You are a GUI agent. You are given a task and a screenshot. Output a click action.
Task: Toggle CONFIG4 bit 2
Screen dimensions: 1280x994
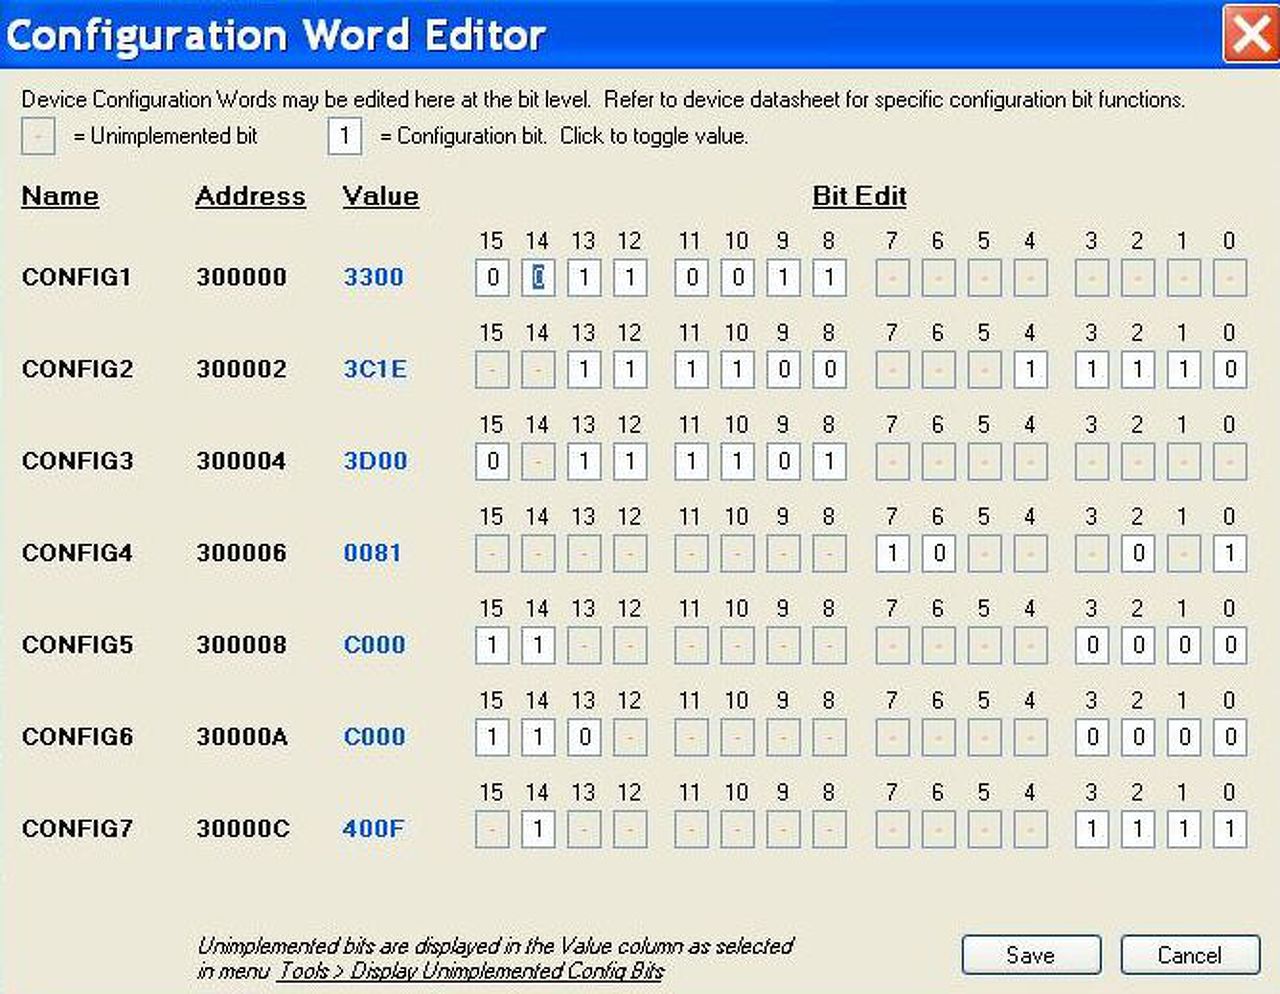coord(1138,553)
